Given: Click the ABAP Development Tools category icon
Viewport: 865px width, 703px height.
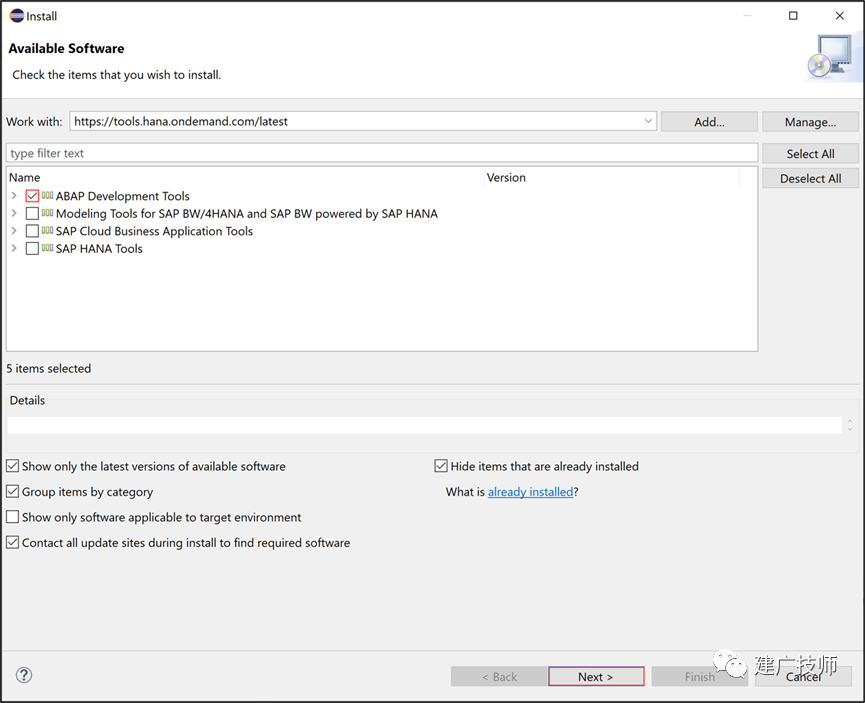Looking at the screenshot, I should pyautogui.click(x=47, y=195).
